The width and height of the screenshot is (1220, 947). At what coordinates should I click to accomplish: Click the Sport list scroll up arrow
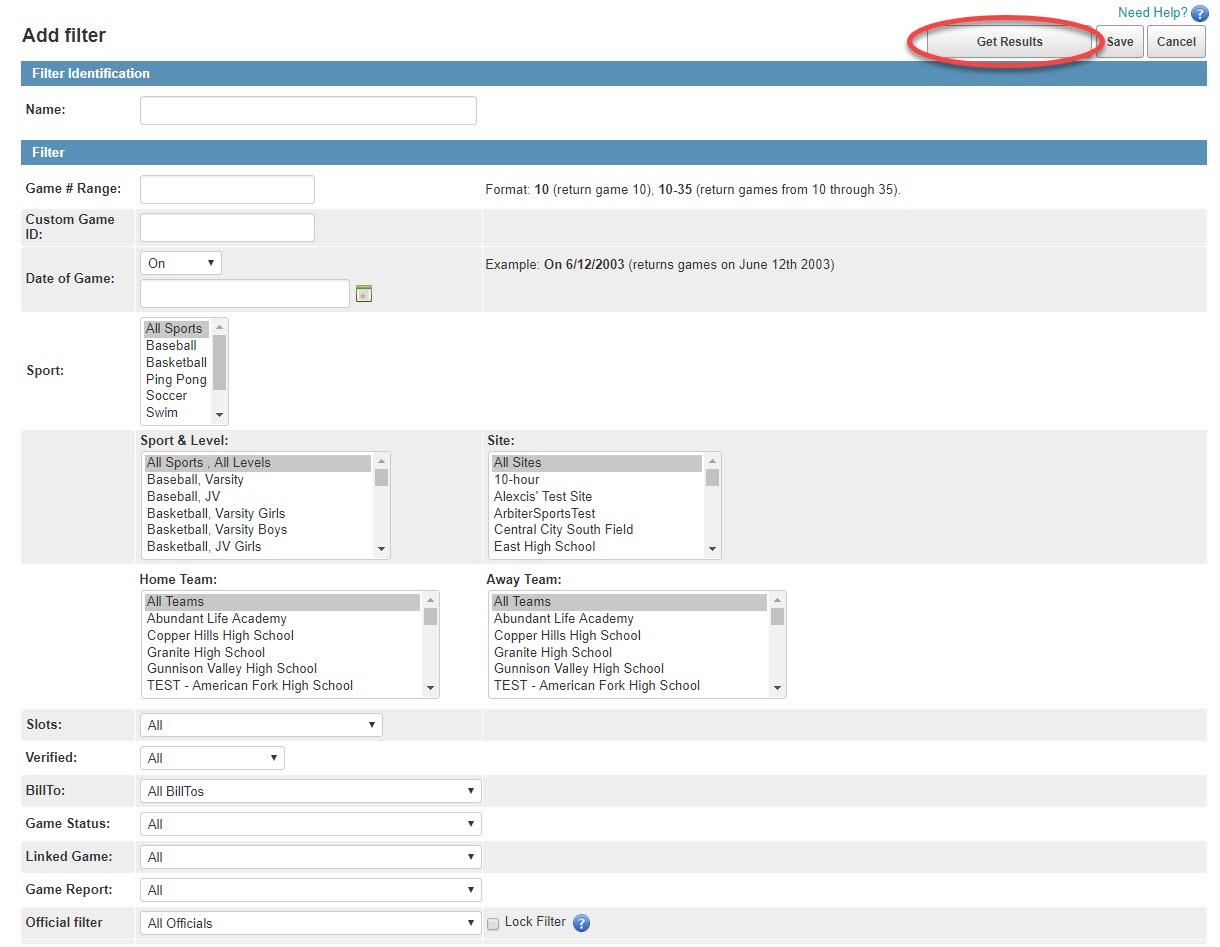click(219, 328)
